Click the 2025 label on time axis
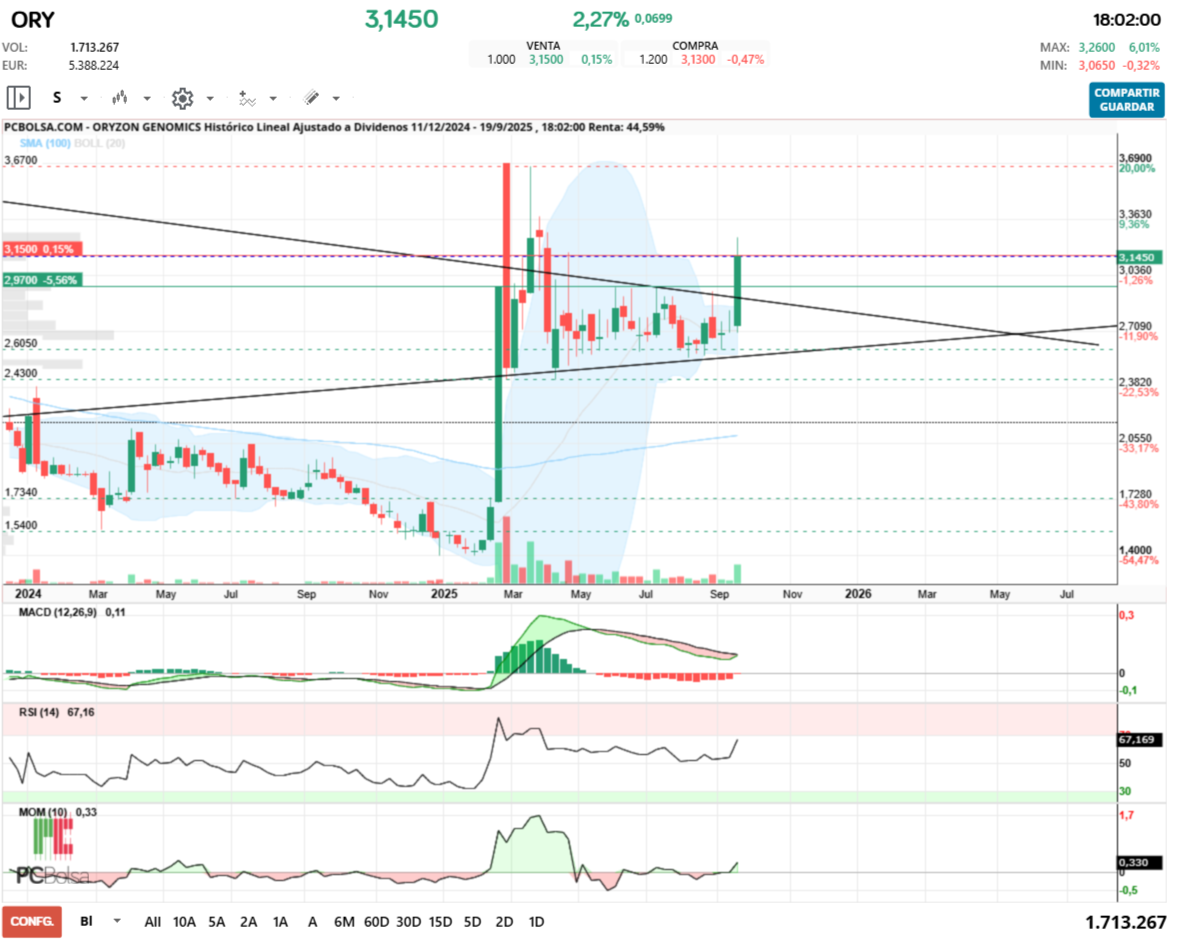The width and height of the screenshot is (1180, 943). point(444,594)
